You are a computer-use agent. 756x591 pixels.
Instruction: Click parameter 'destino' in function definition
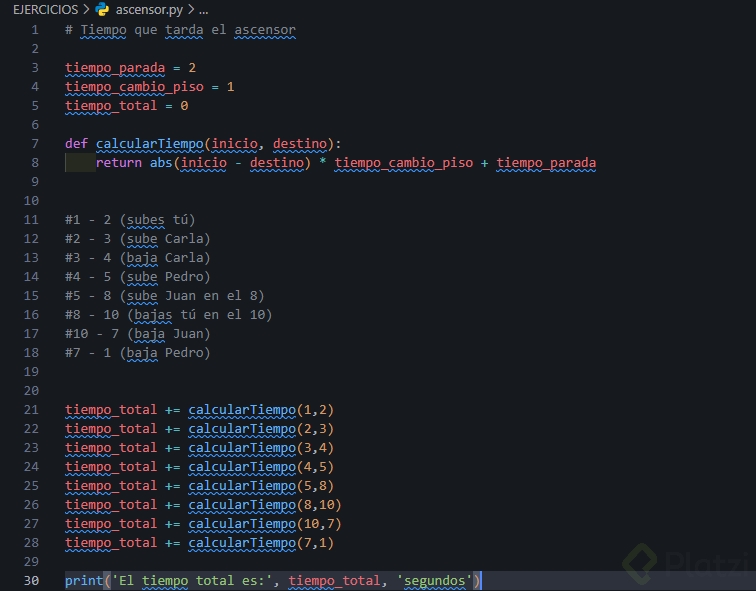click(x=300, y=144)
